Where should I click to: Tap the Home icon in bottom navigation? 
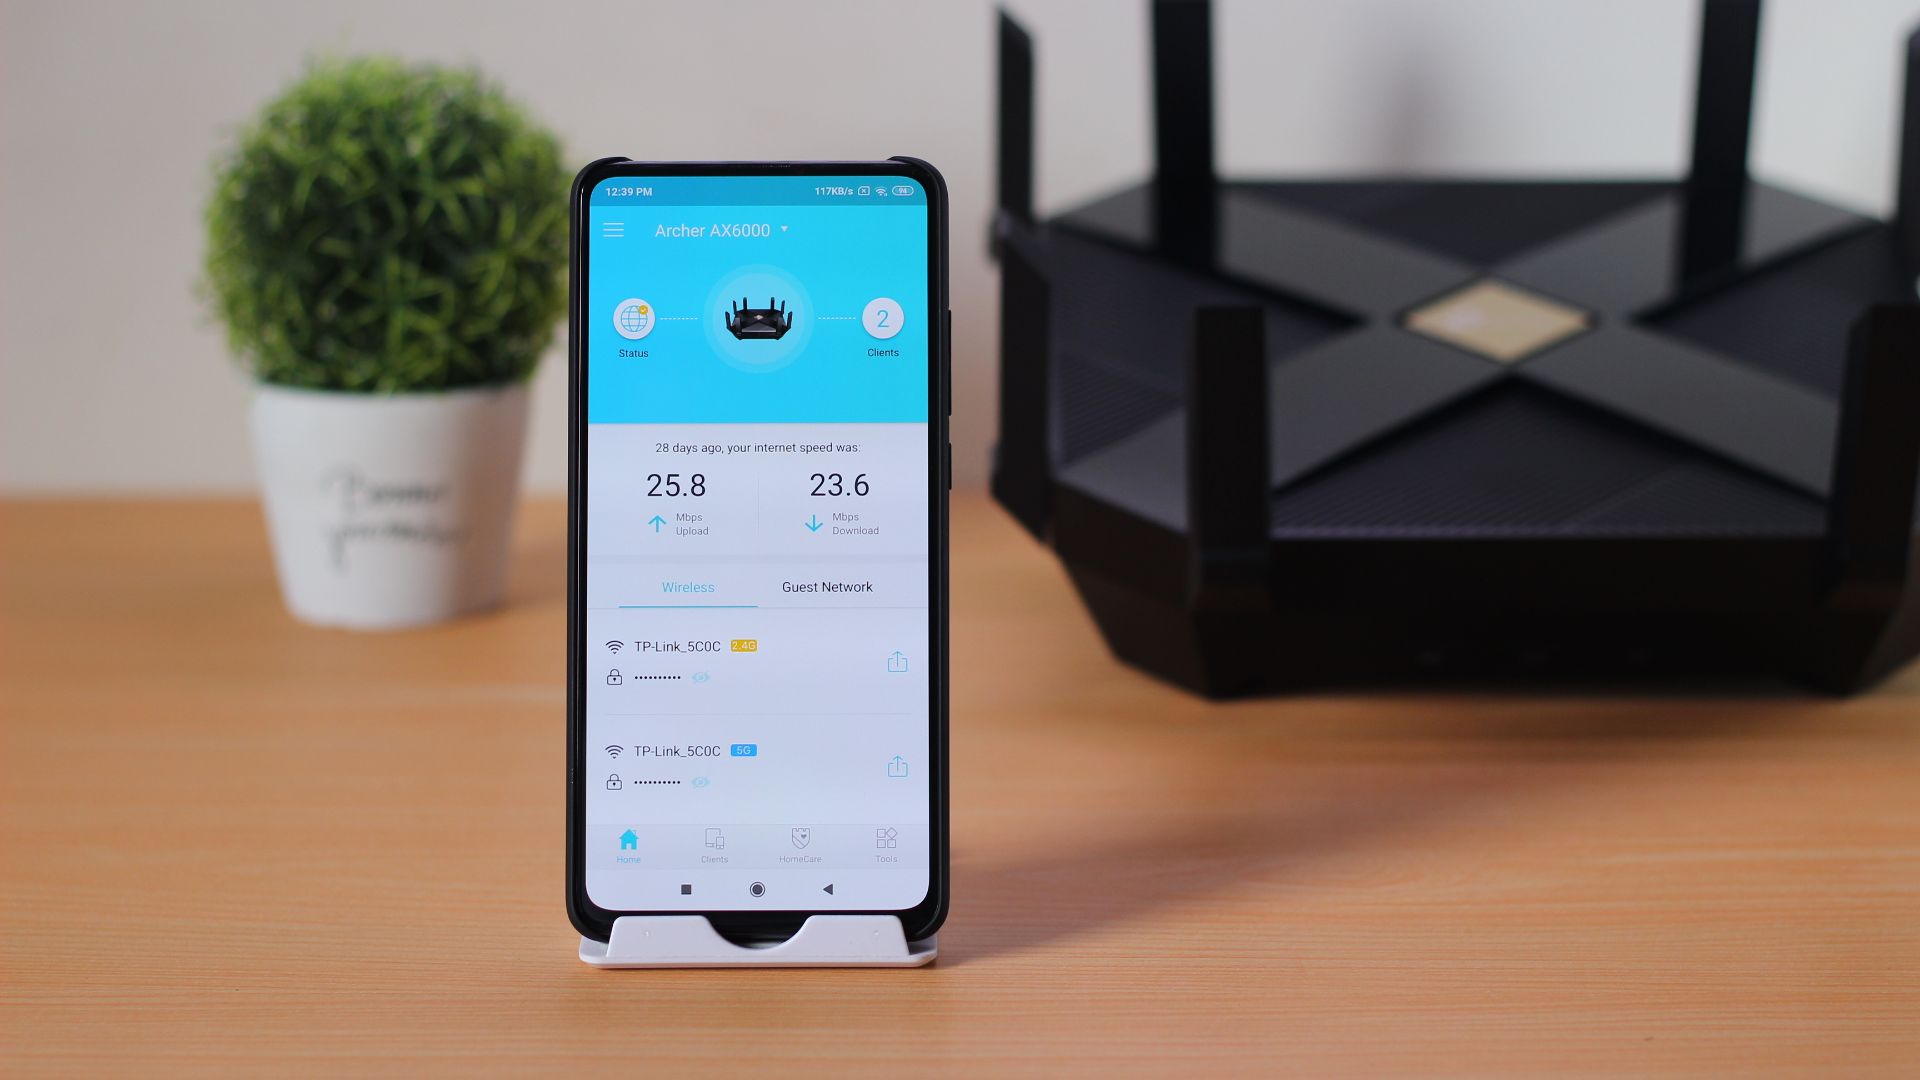(628, 840)
